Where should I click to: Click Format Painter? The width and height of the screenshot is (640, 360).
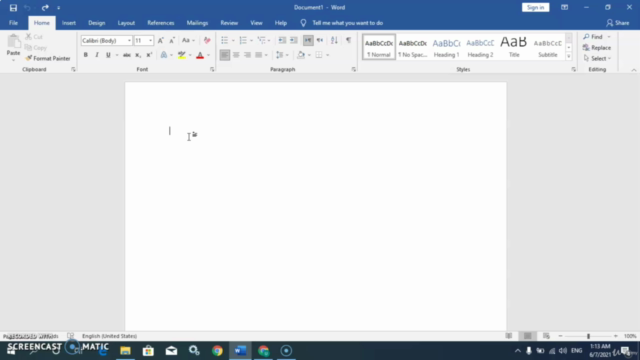coord(48,58)
